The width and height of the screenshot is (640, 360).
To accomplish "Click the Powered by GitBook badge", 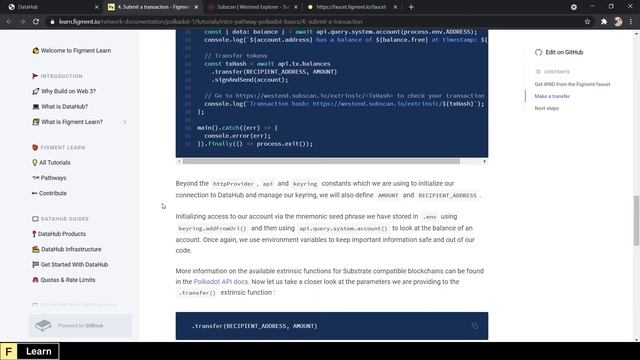I will click(x=80, y=326).
